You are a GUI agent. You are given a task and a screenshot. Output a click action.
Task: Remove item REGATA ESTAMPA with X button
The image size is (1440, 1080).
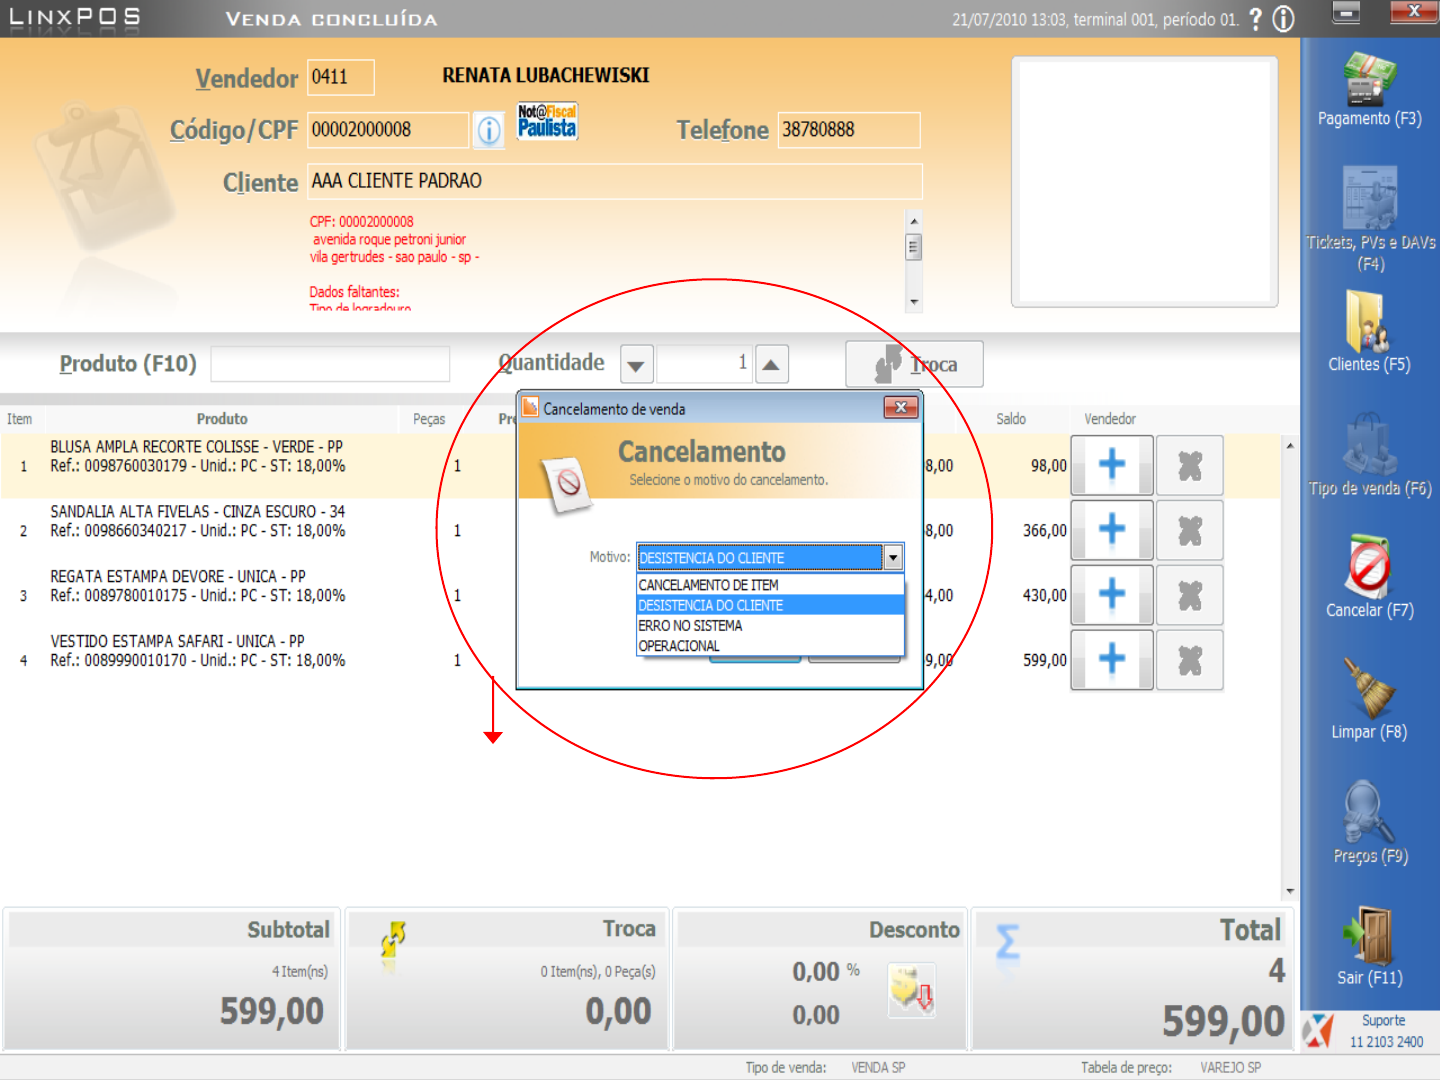1190,595
